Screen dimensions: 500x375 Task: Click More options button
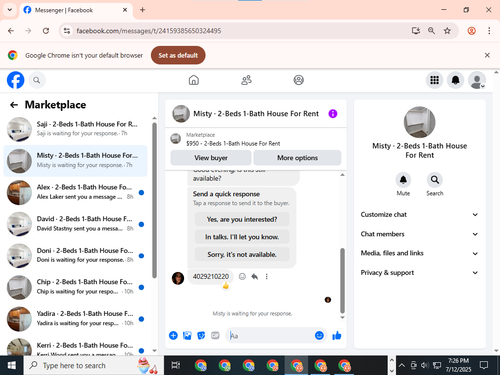(x=297, y=158)
